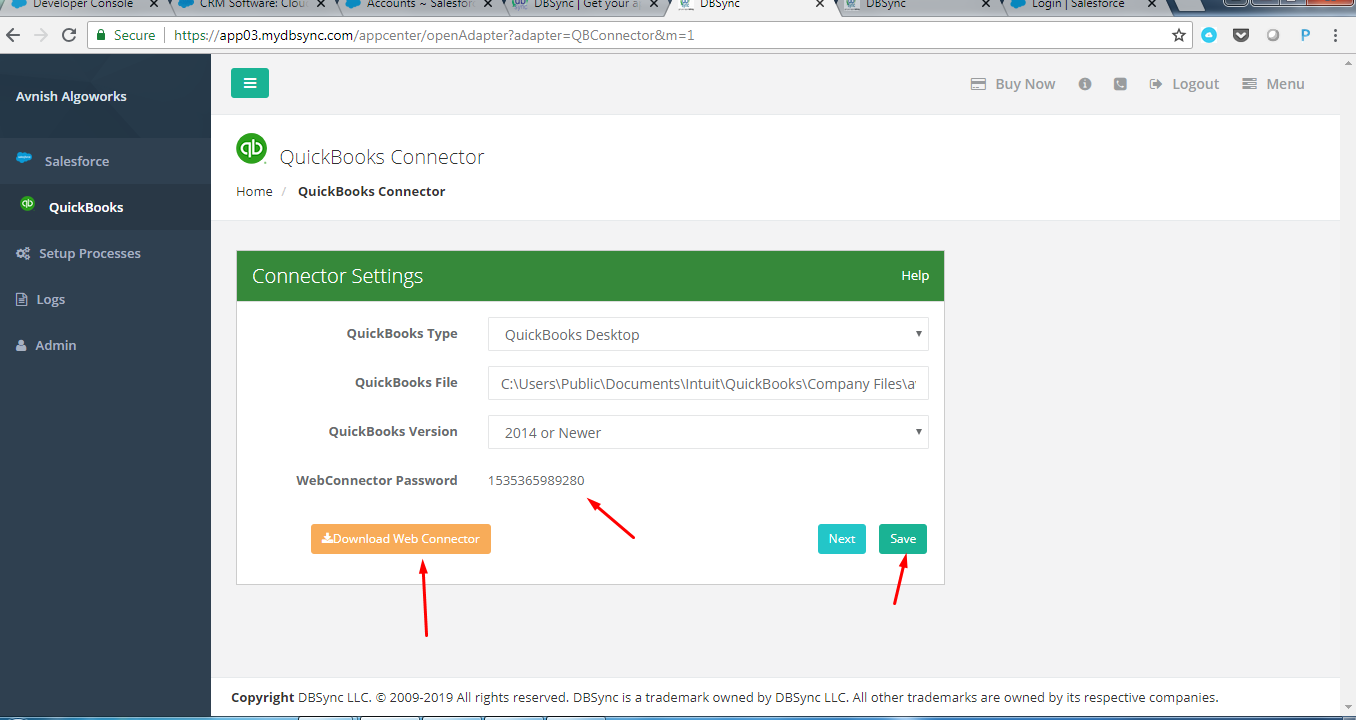The image size is (1356, 720).
Task: Click the green Save button
Action: pyautogui.click(x=902, y=539)
